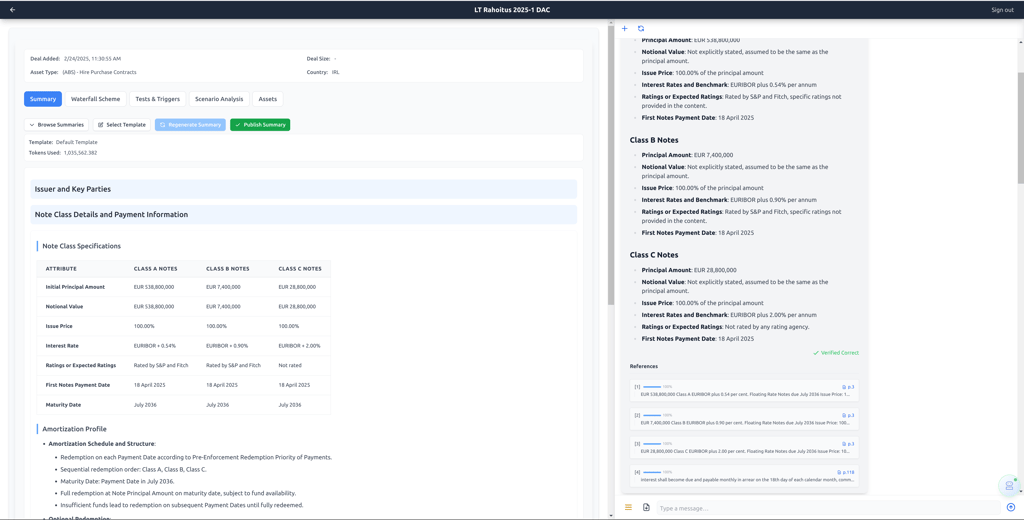Image resolution: width=1024 pixels, height=520 pixels.
Task: Click the message input field
Action: coord(827,508)
